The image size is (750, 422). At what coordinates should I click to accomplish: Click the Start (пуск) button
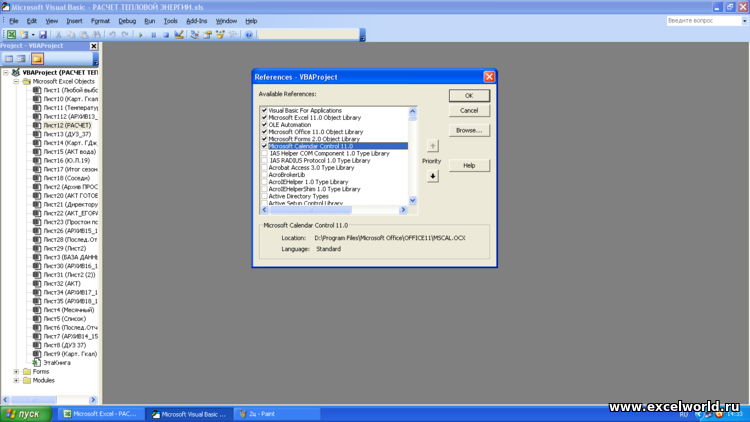click(x=26, y=414)
